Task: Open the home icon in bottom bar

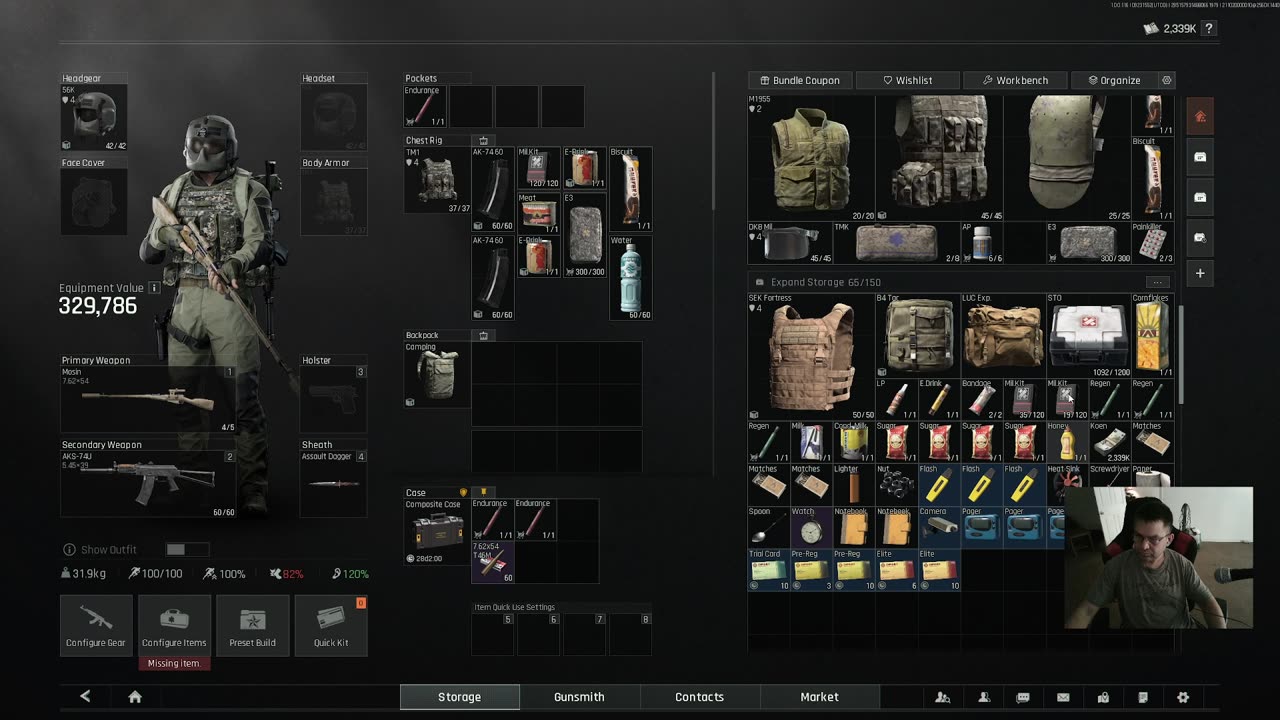Action: pyautogui.click(x=135, y=697)
